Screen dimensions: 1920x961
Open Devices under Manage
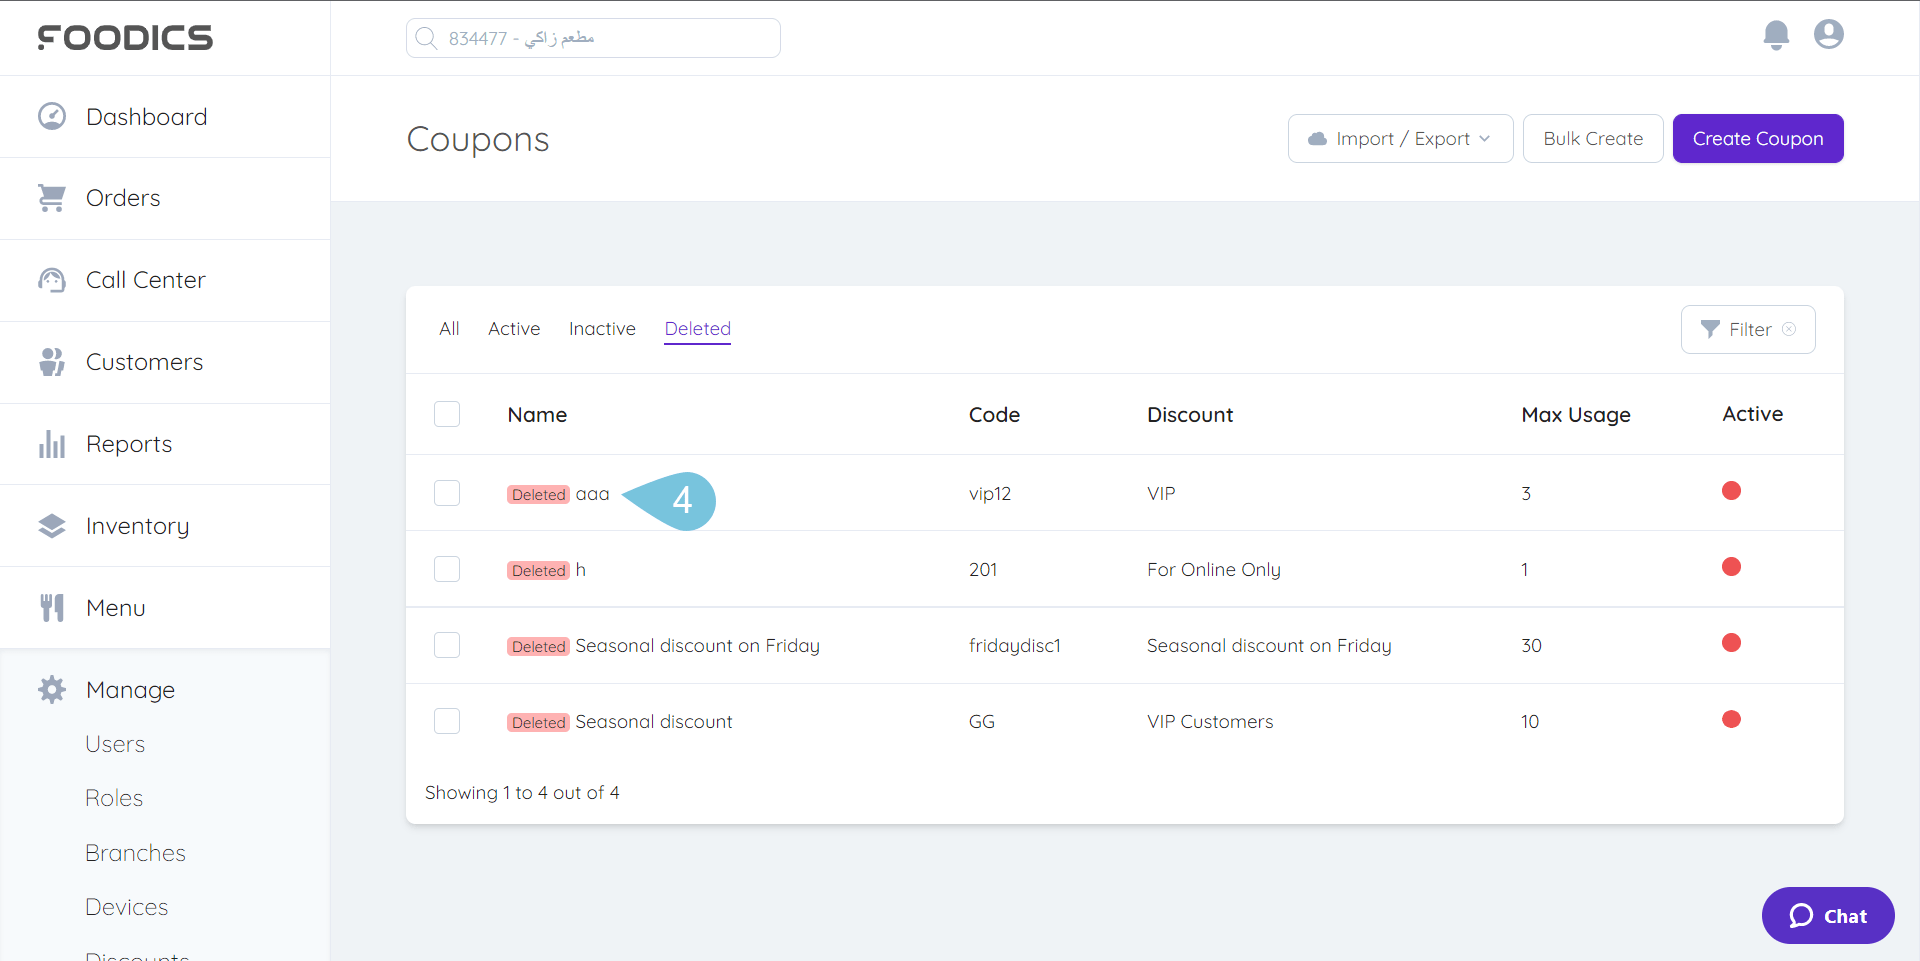[x=126, y=907]
